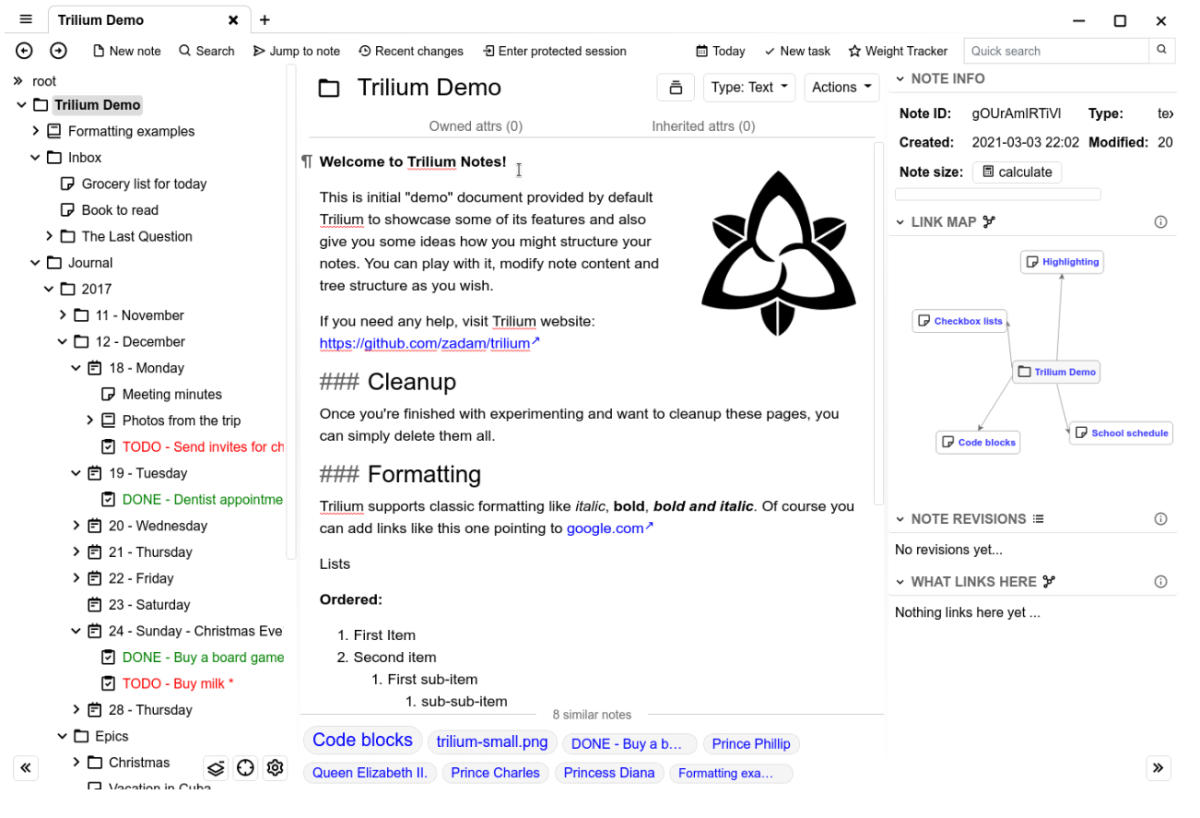Collapse the Note Revisions section
This screenshot has width=1200, height=818.
coord(901,519)
